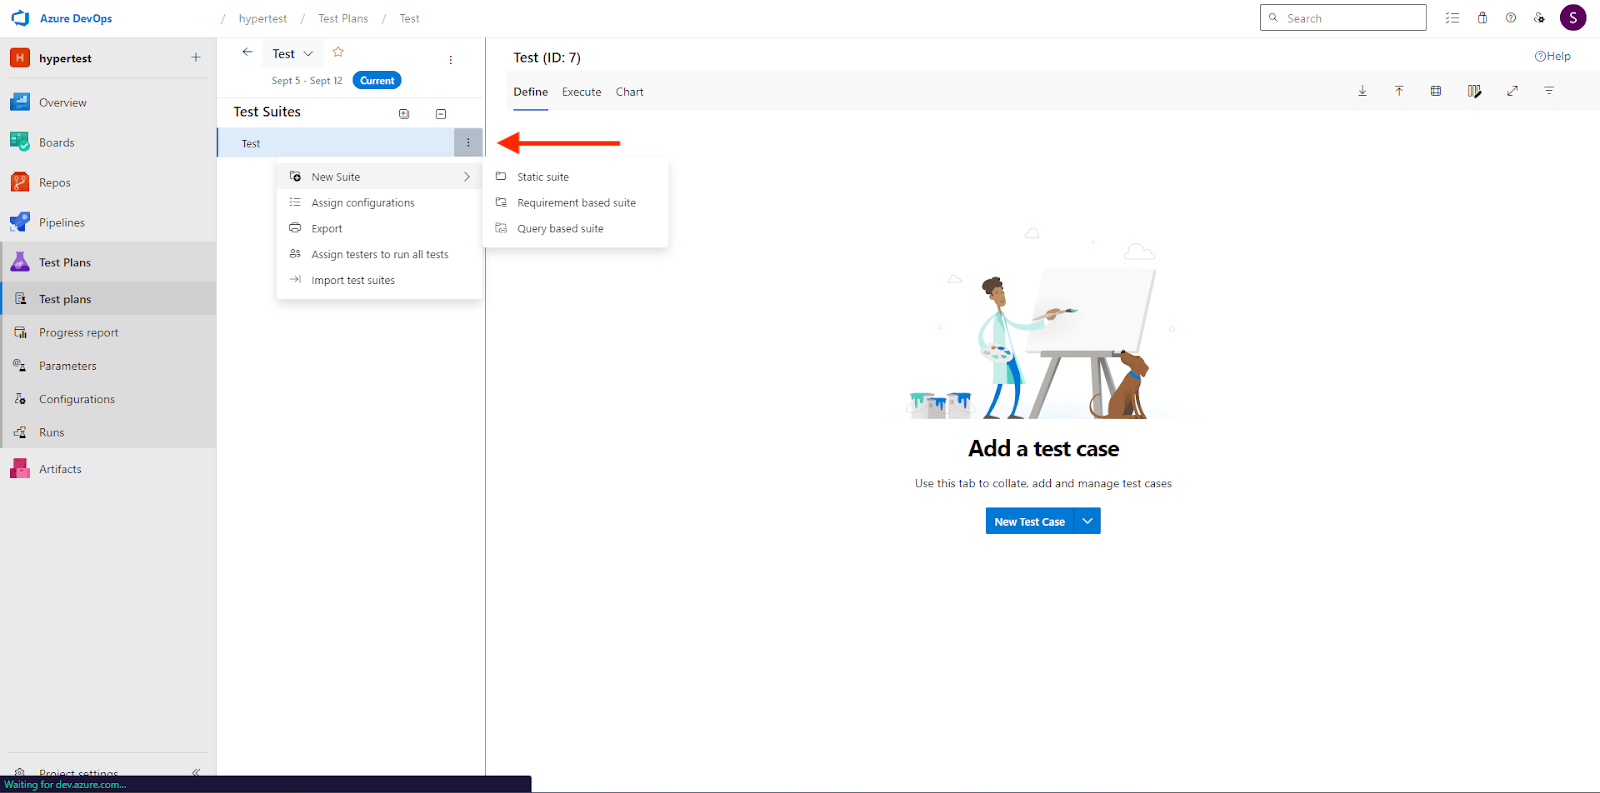Open the Help link

point(1552,56)
